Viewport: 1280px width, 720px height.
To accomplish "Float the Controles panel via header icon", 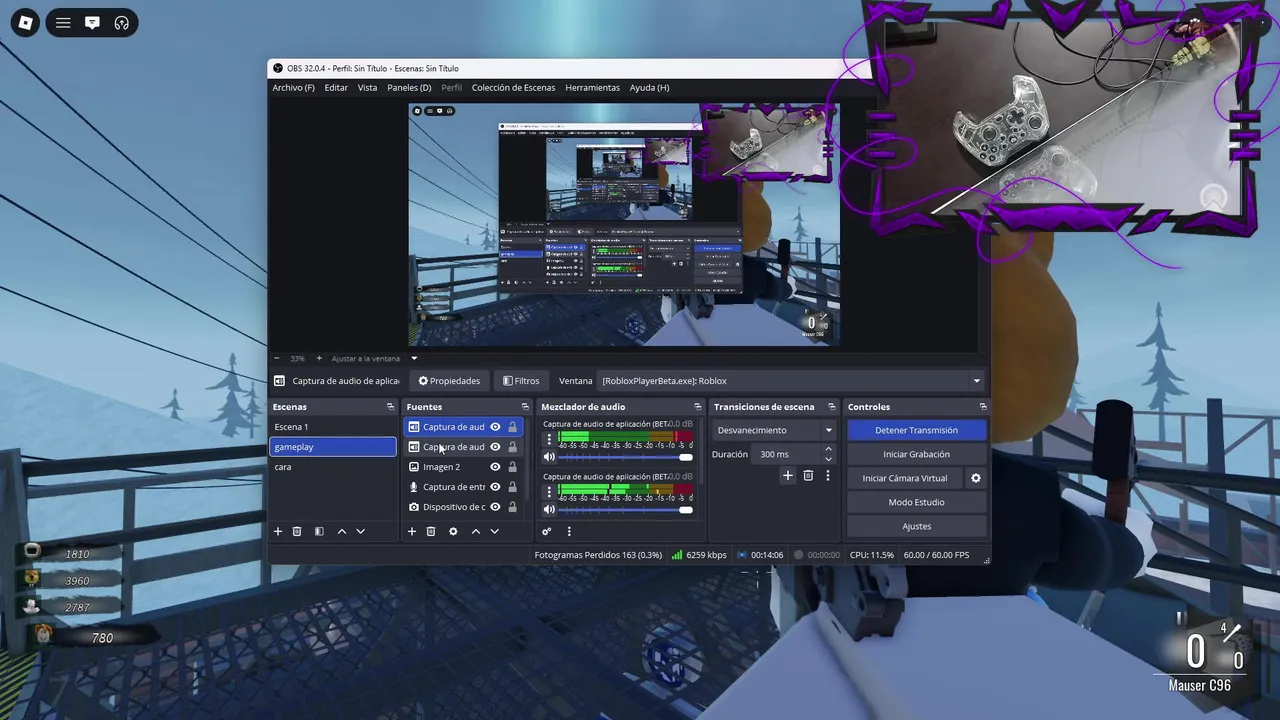I will pos(983,407).
